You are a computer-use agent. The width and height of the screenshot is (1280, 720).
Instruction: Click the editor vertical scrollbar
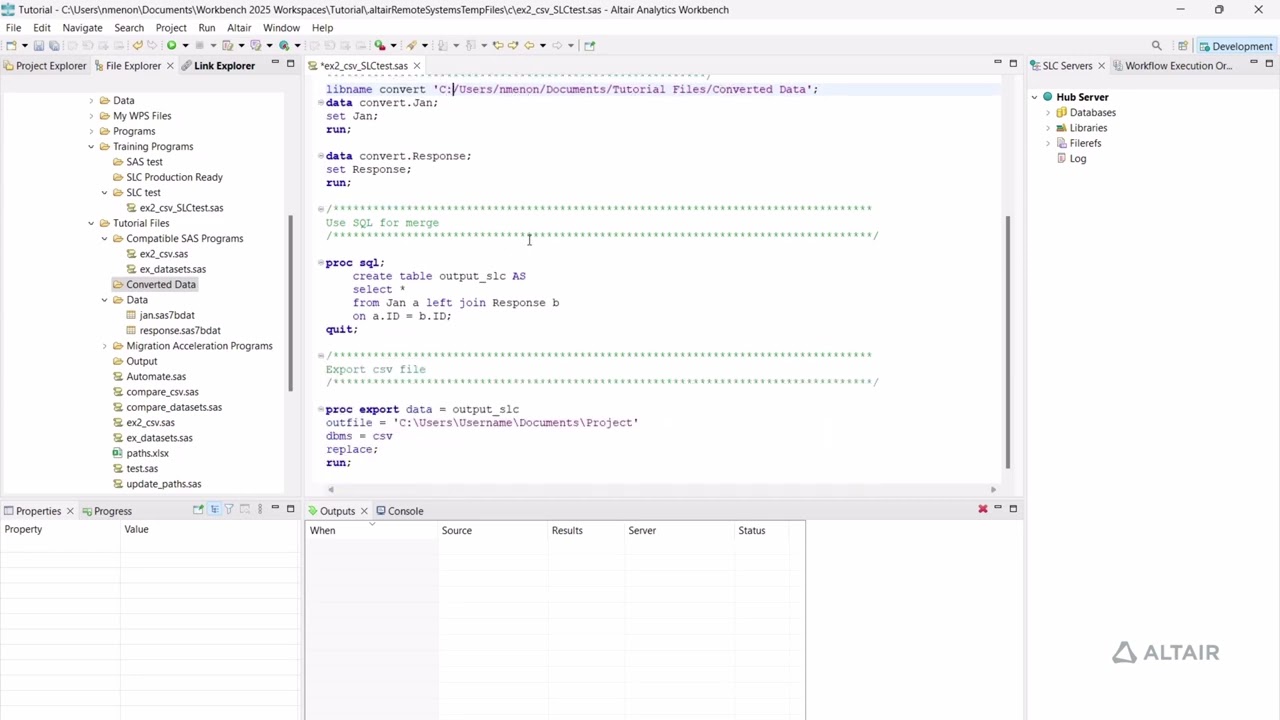(1008, 340)
